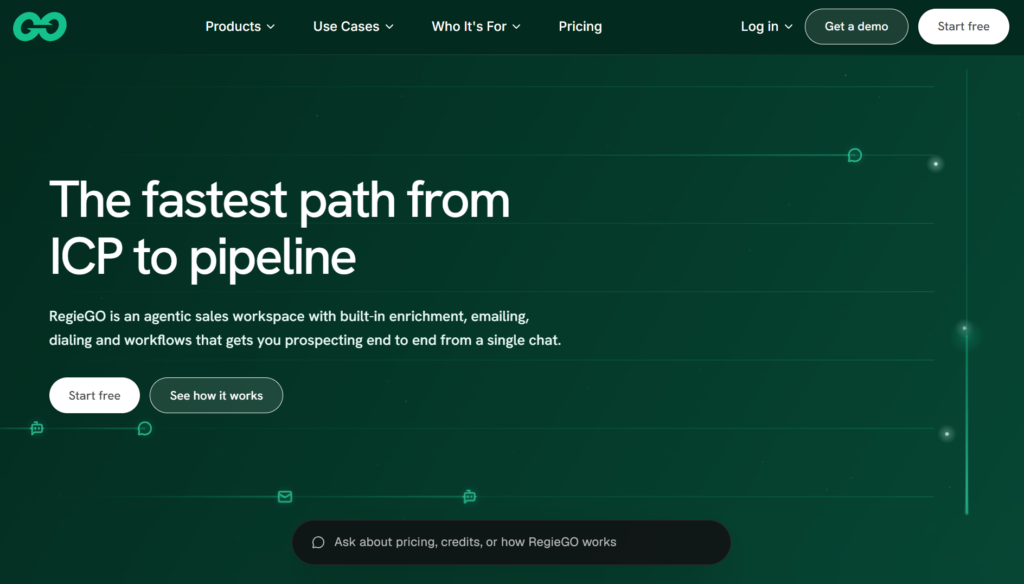Expand the Who It's For chevron
Screen dimensions: 1024x584
517,27
